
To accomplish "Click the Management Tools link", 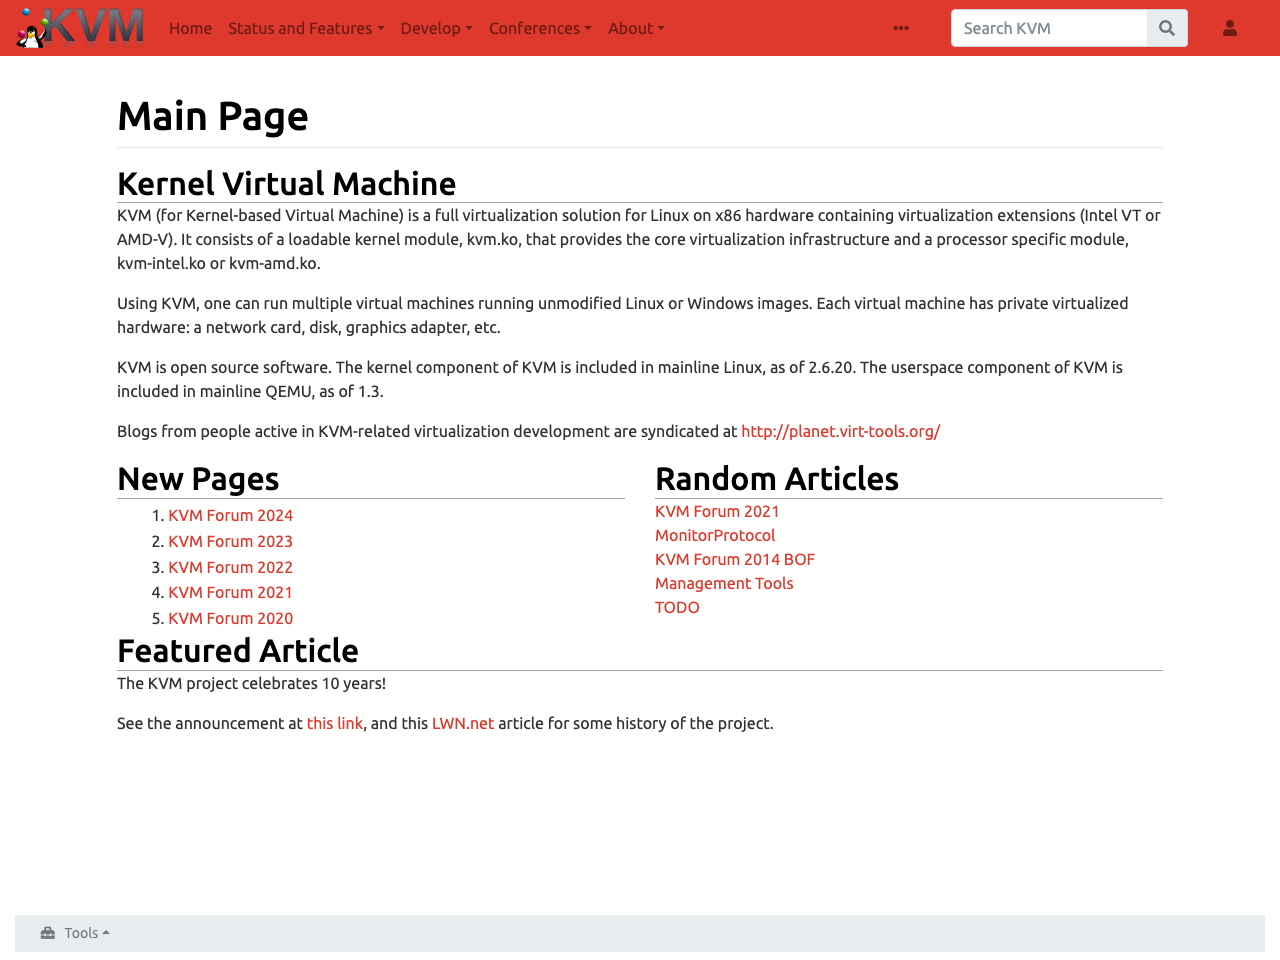I will click(x=724, y=582).
